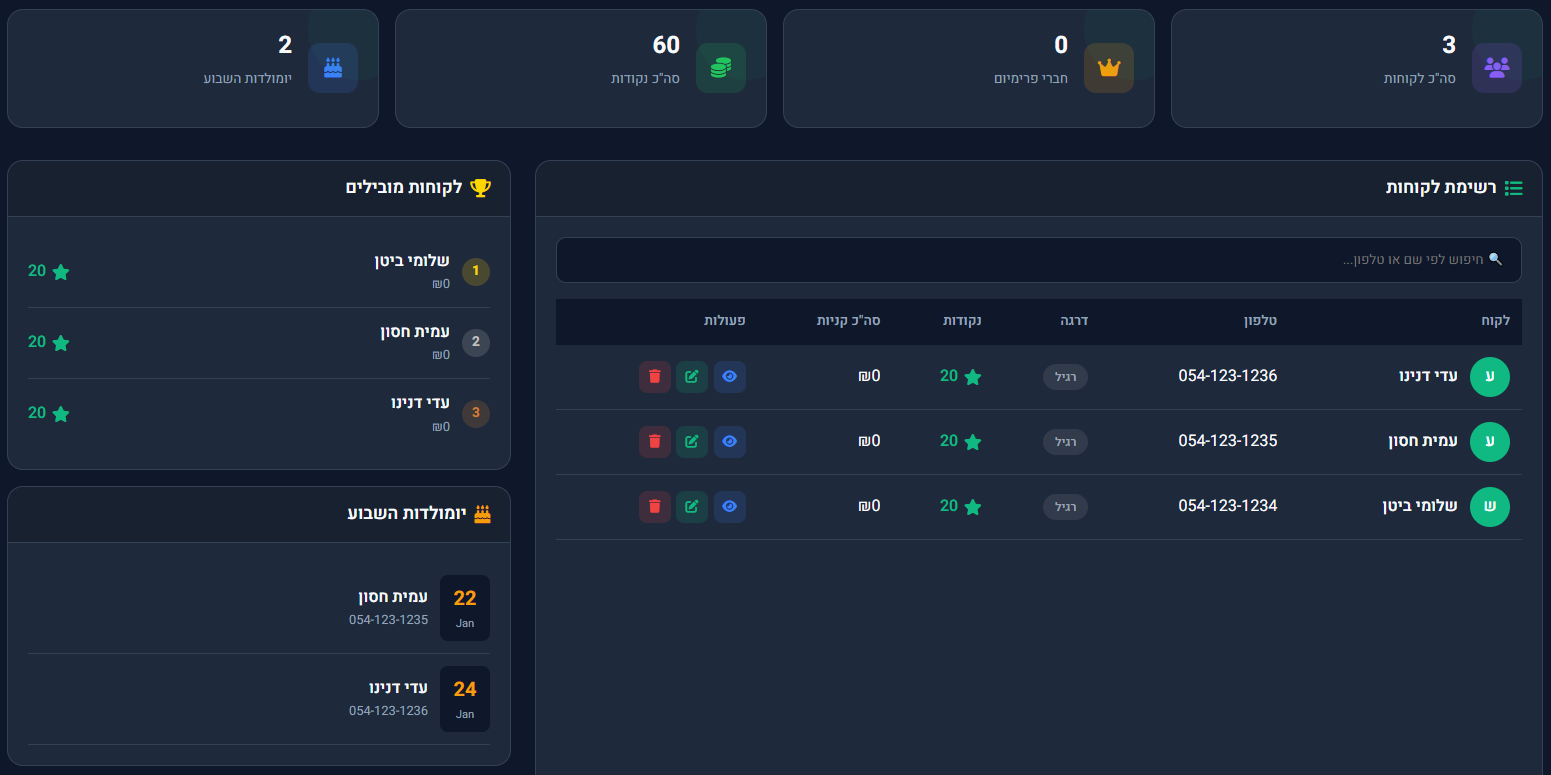Select the רגיל tier badge for שלומי ביטון
This screenshot has width=1551, height=775.
click(x=1065, y=507)
